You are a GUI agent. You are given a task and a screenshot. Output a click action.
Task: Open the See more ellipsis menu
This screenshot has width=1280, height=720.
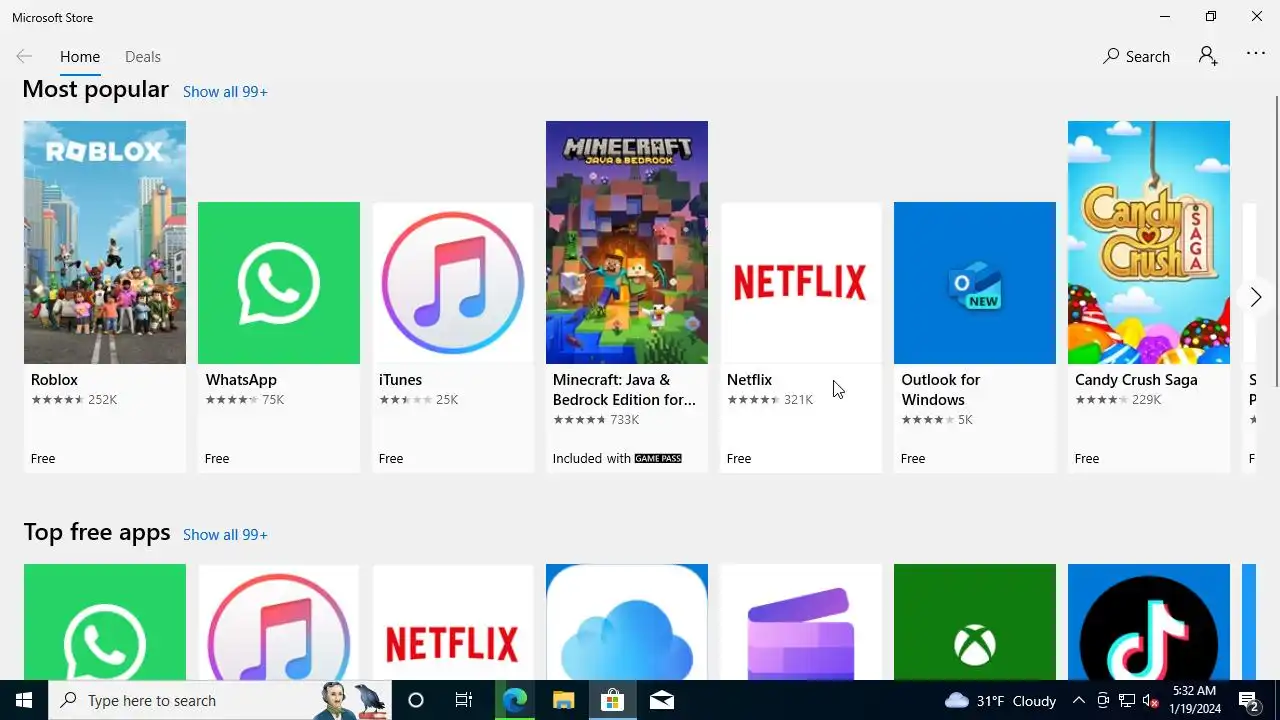pos(1256,54)
